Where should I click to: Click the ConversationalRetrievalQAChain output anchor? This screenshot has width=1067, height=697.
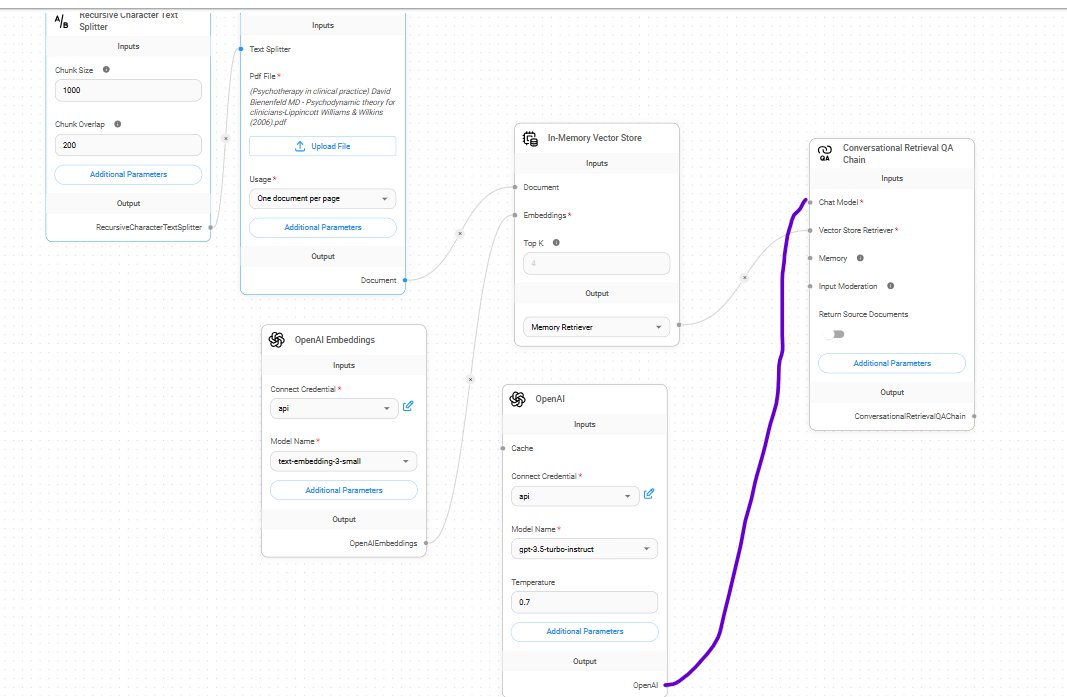[974, 416]
